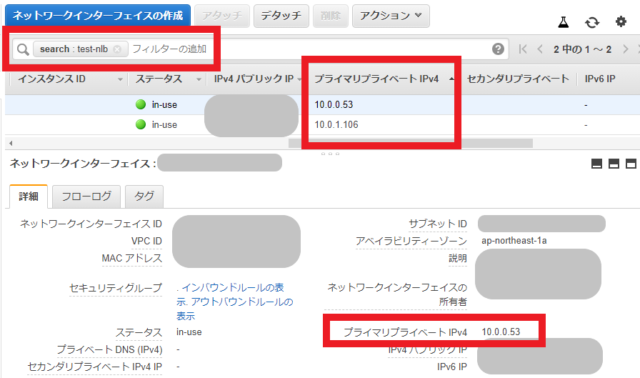The width and height of the screenshot is (640, 378).
Task: Click detail pane 10.0.0.53 primary IPv4 value
Action: coord(501,332)
